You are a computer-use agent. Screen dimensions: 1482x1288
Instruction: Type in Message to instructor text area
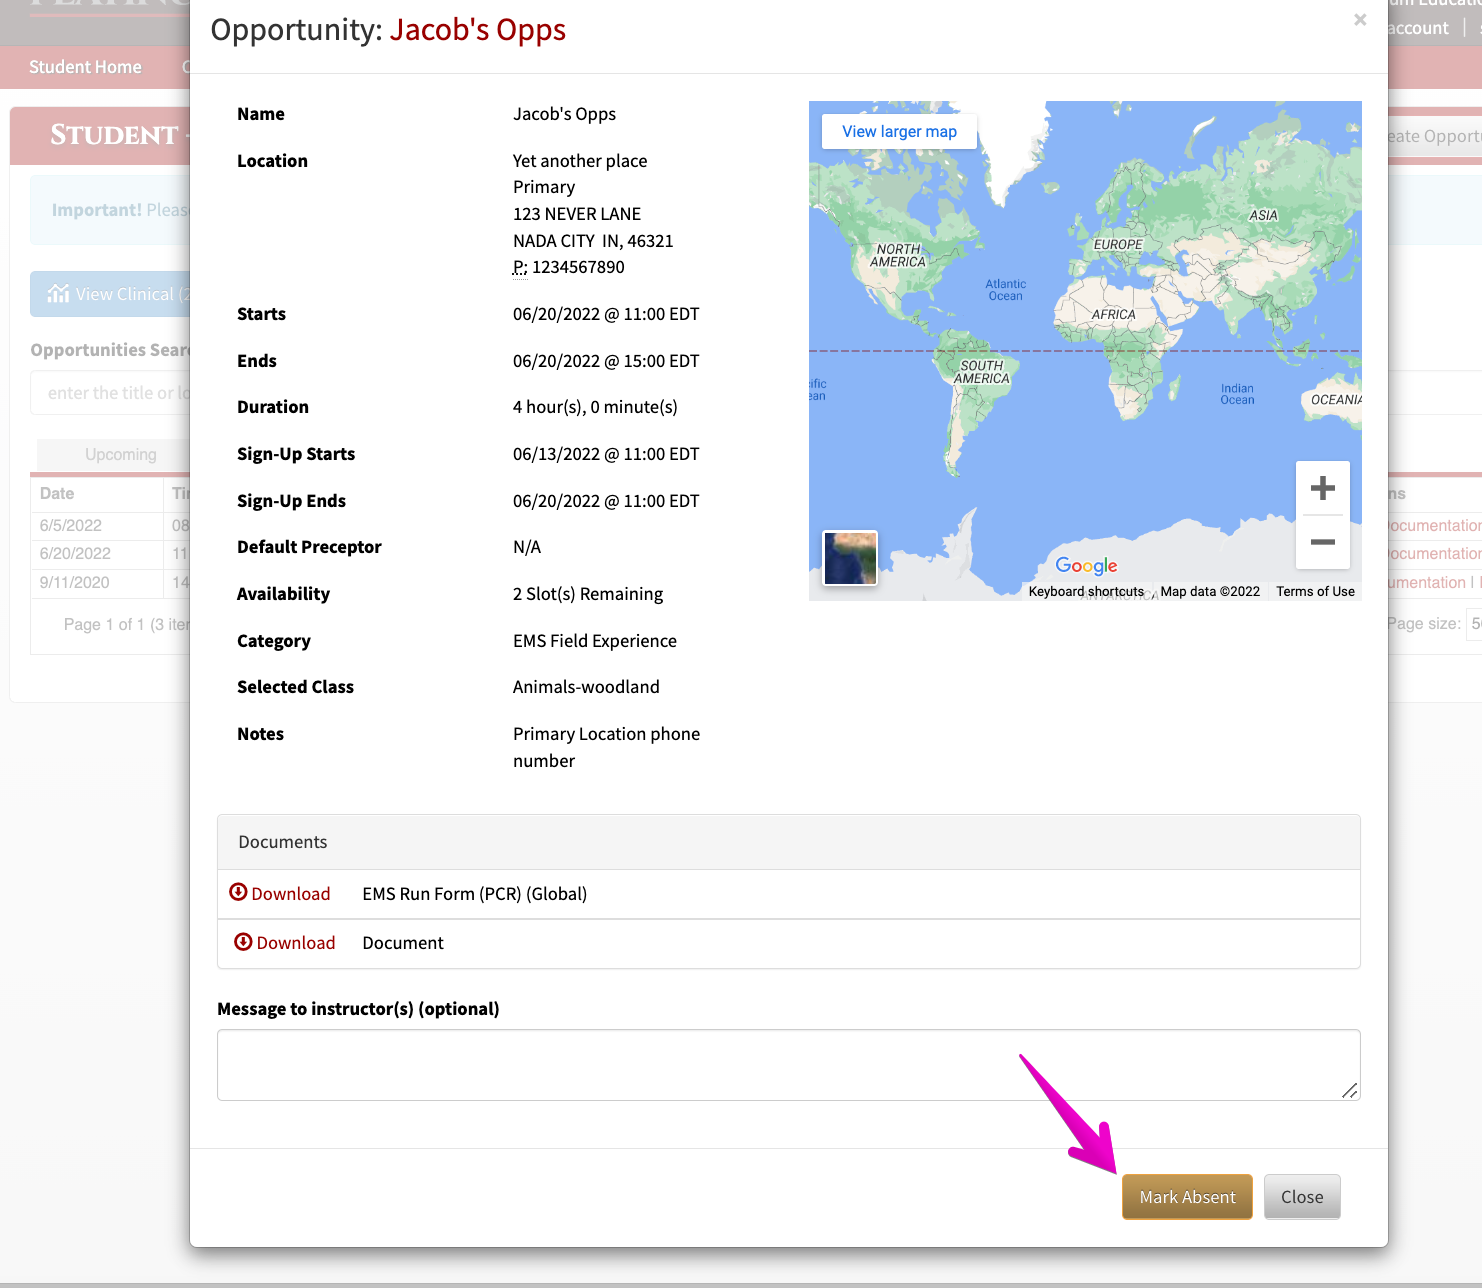point(787,1065)
